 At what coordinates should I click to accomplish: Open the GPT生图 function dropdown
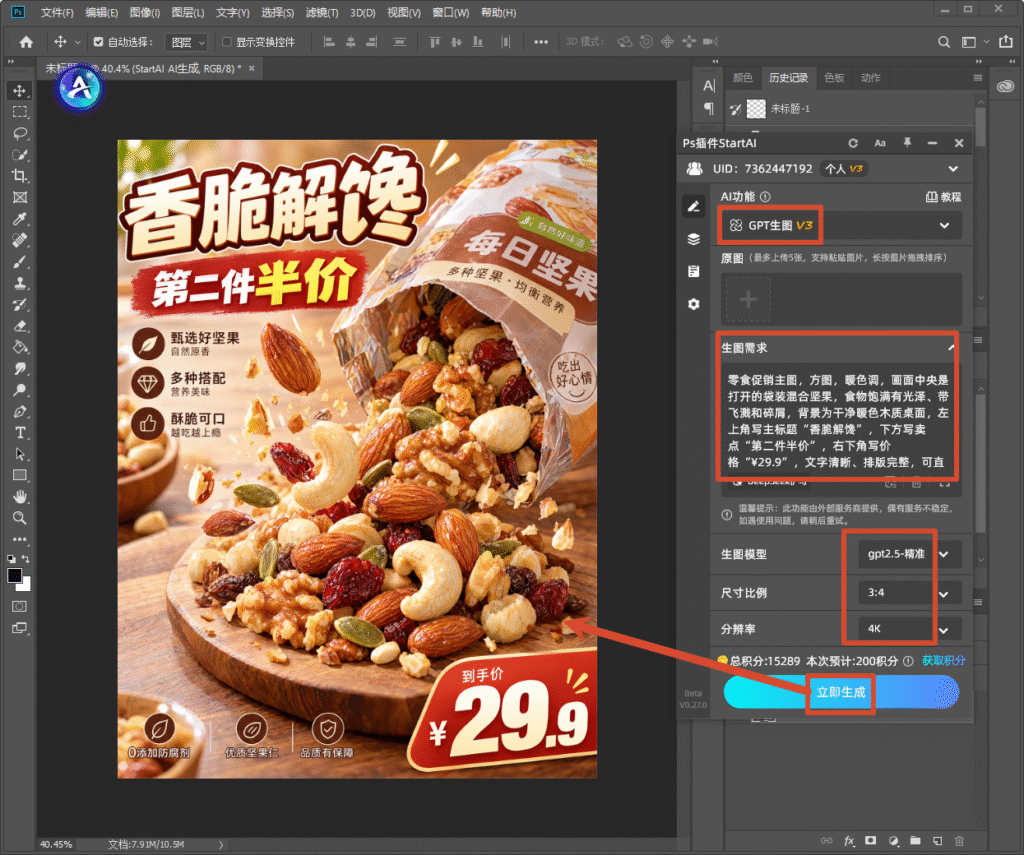tap(841, 225)
